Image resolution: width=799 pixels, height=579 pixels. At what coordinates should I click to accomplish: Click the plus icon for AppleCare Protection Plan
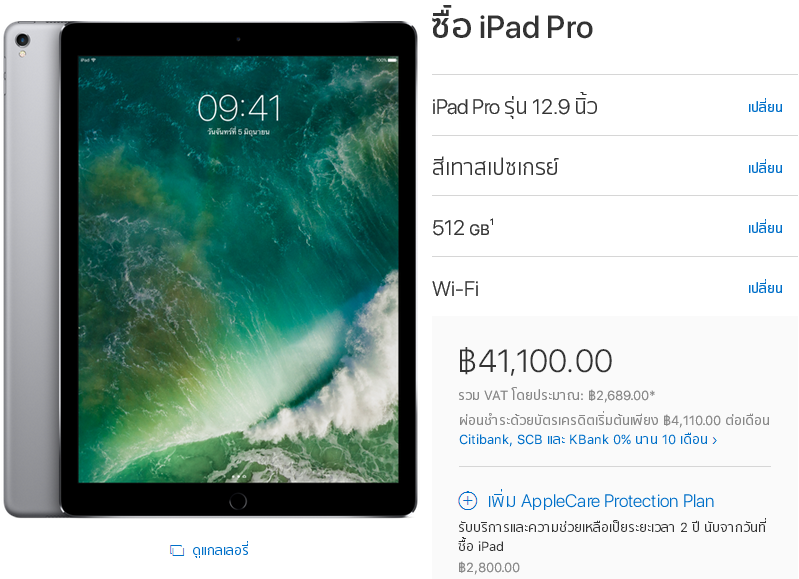[x=468, y=501]
